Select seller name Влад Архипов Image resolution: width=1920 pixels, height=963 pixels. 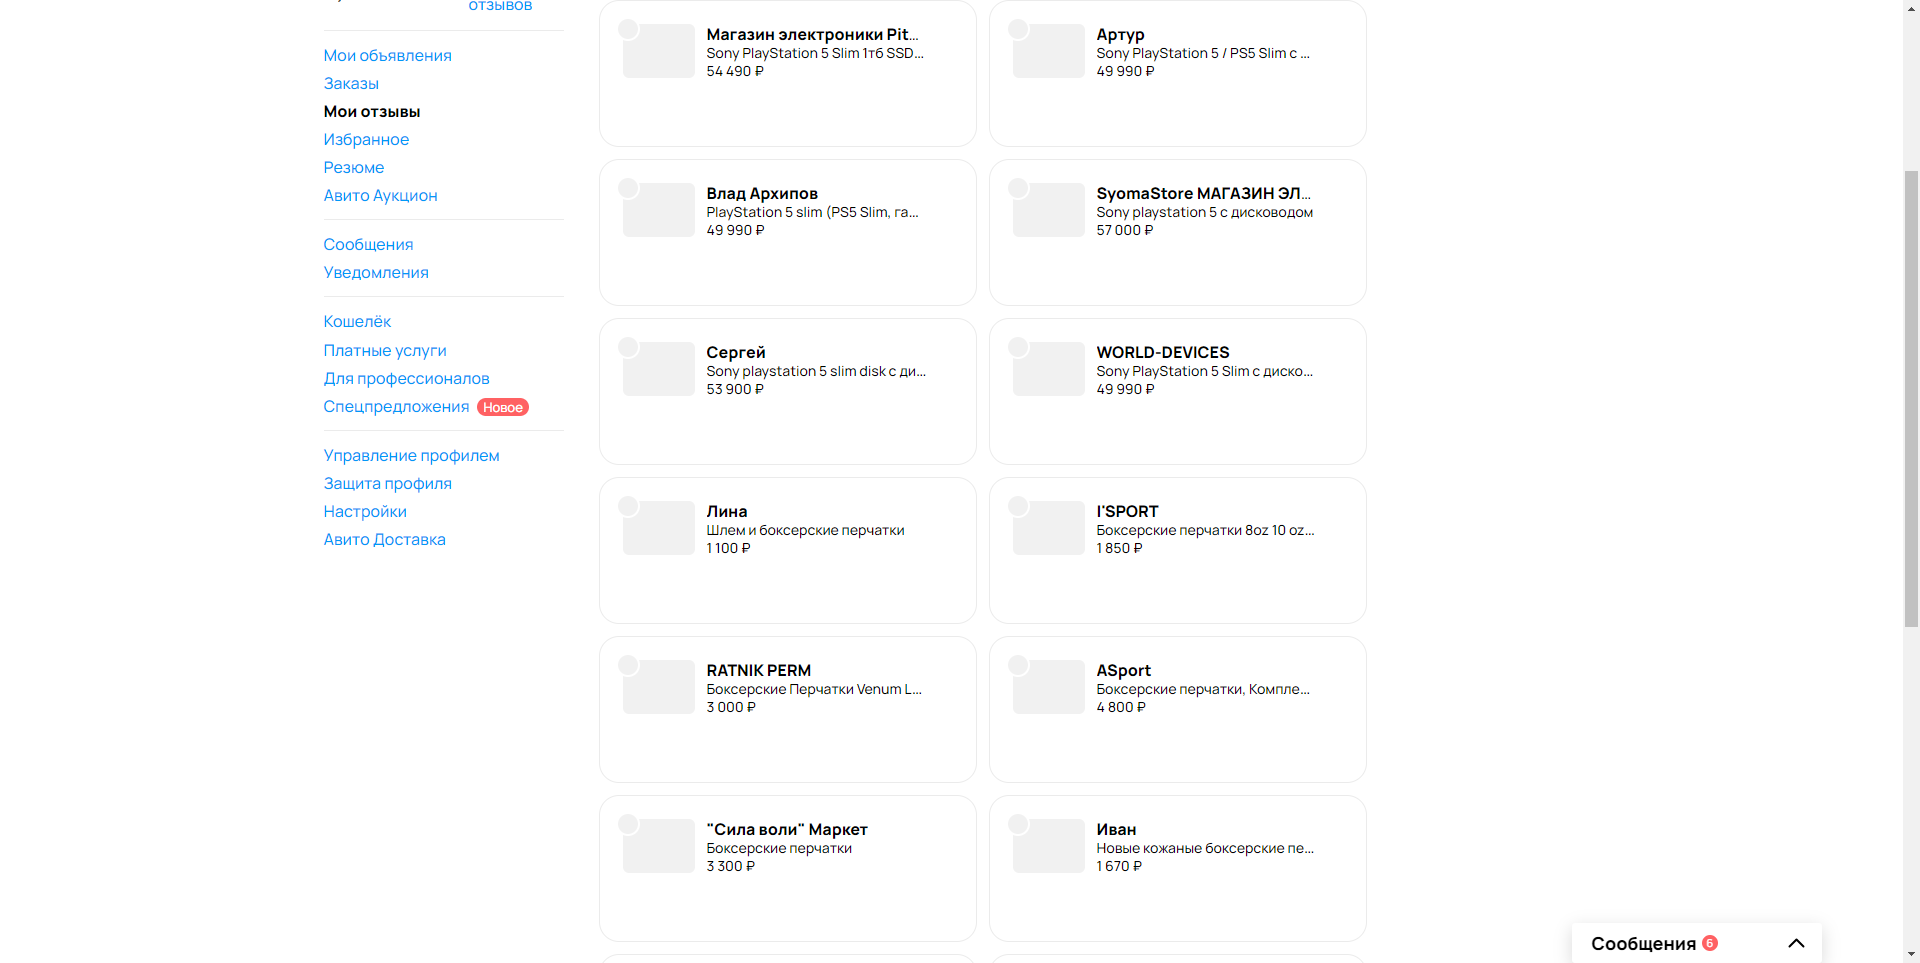click(762, 193)
